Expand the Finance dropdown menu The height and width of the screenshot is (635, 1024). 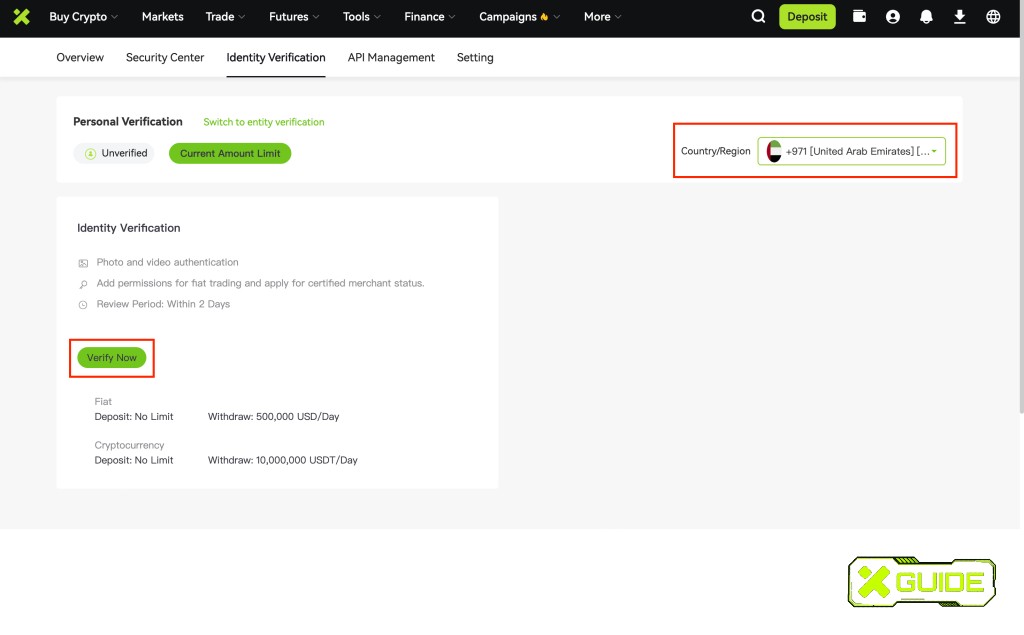click(430, 17)
